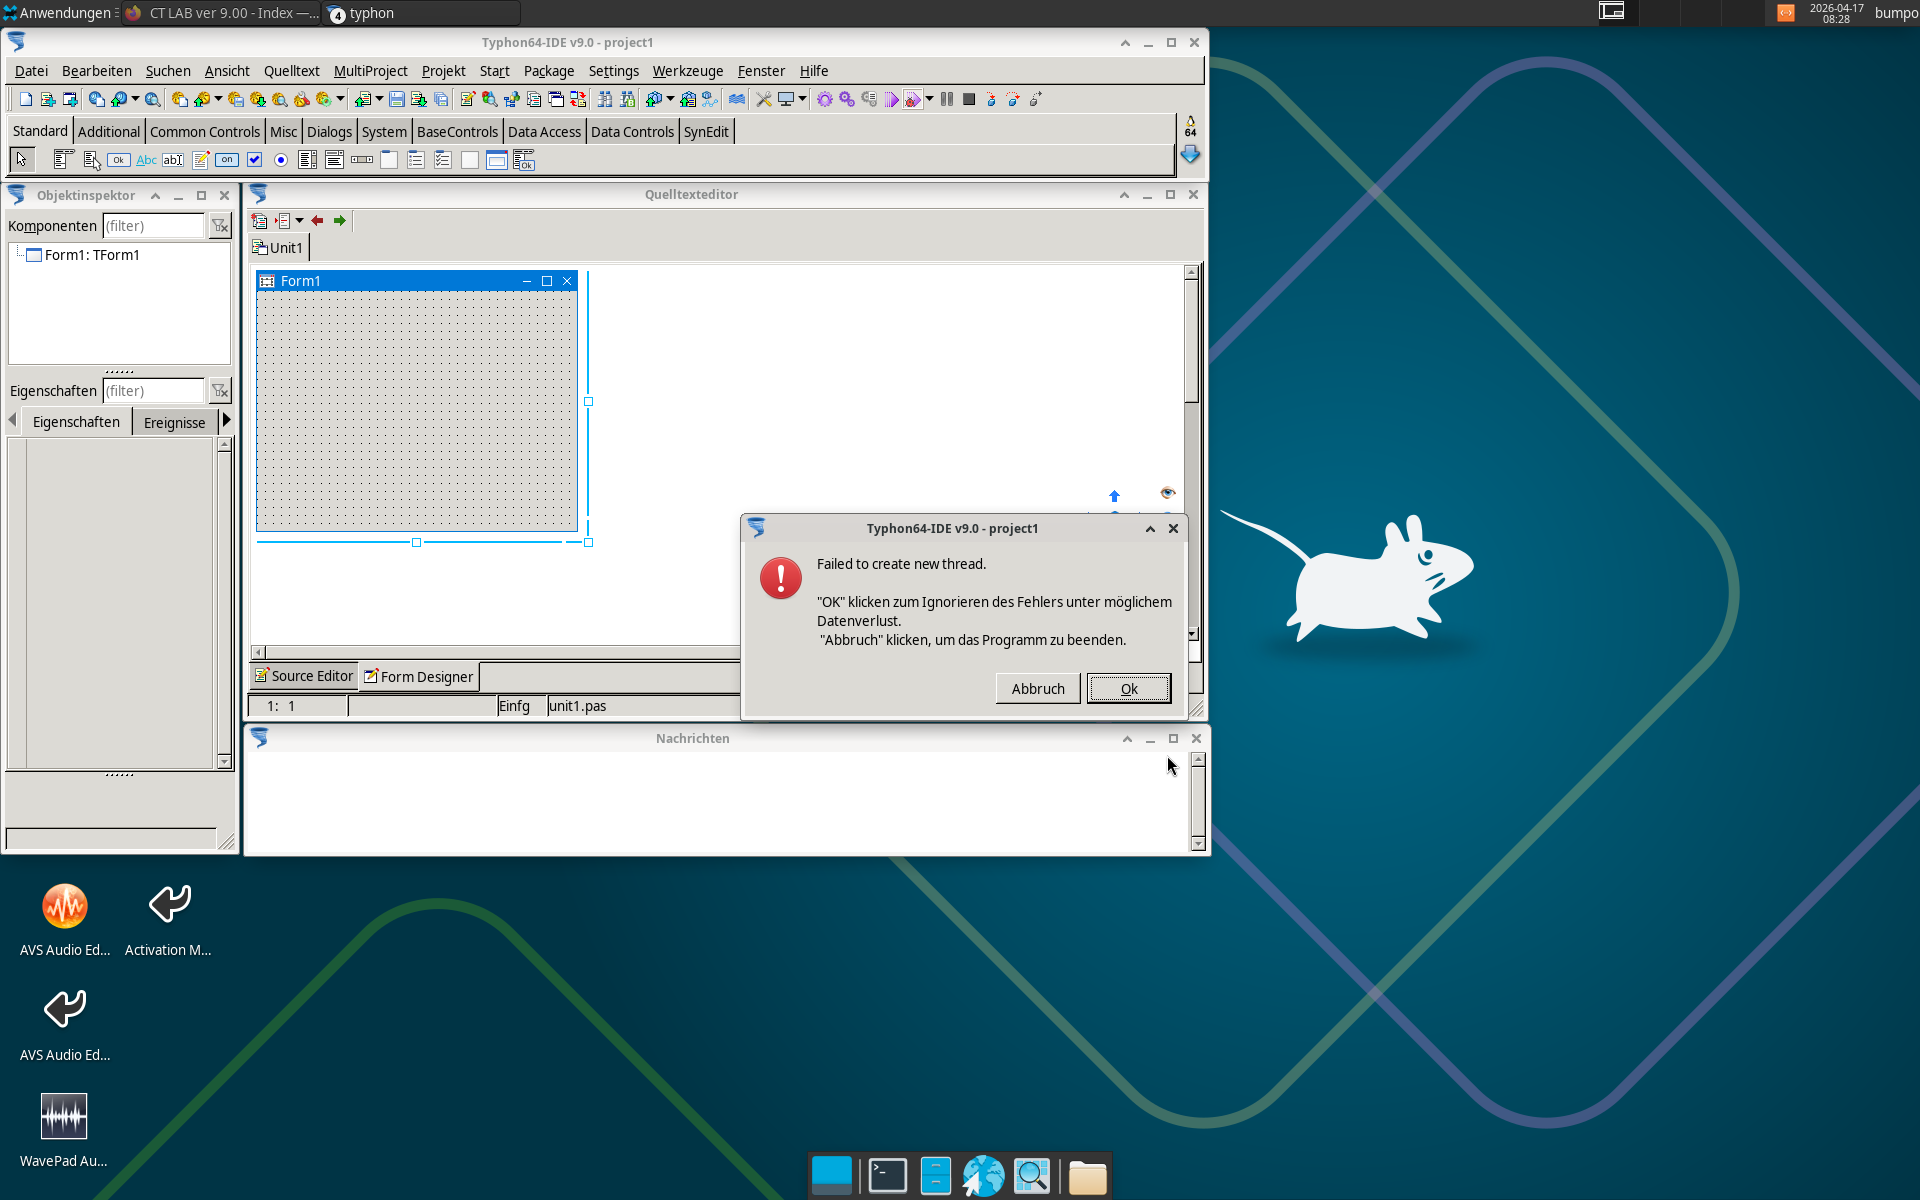Screen dimensions: 1920x1200
Task: Select the TToggleBox on component
Action: [227, 160]
